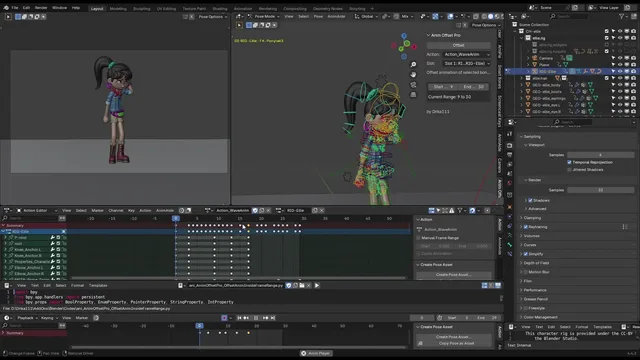This screenshot has width=640, height=360.
Task: Click the navigation gizmo in the 3D viewport
Action: click(404, 46)
